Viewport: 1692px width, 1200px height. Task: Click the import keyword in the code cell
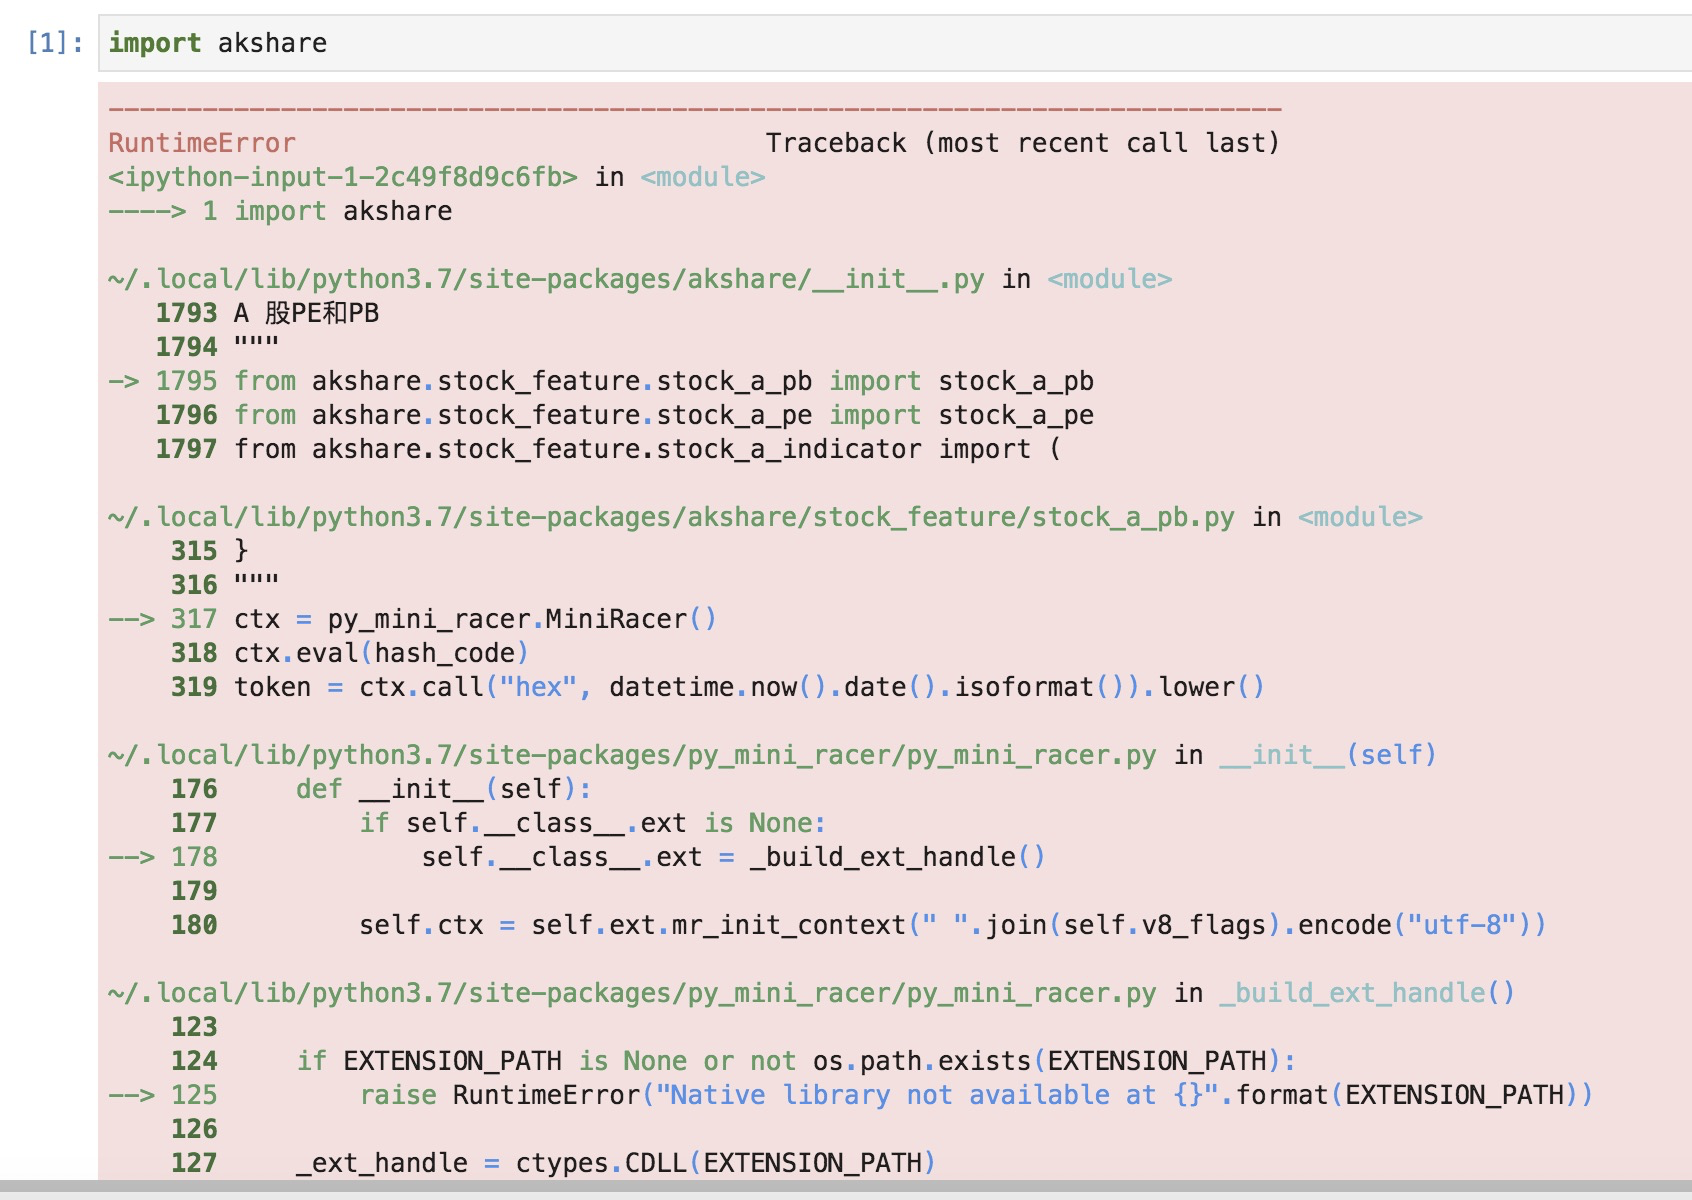[155, 42]
